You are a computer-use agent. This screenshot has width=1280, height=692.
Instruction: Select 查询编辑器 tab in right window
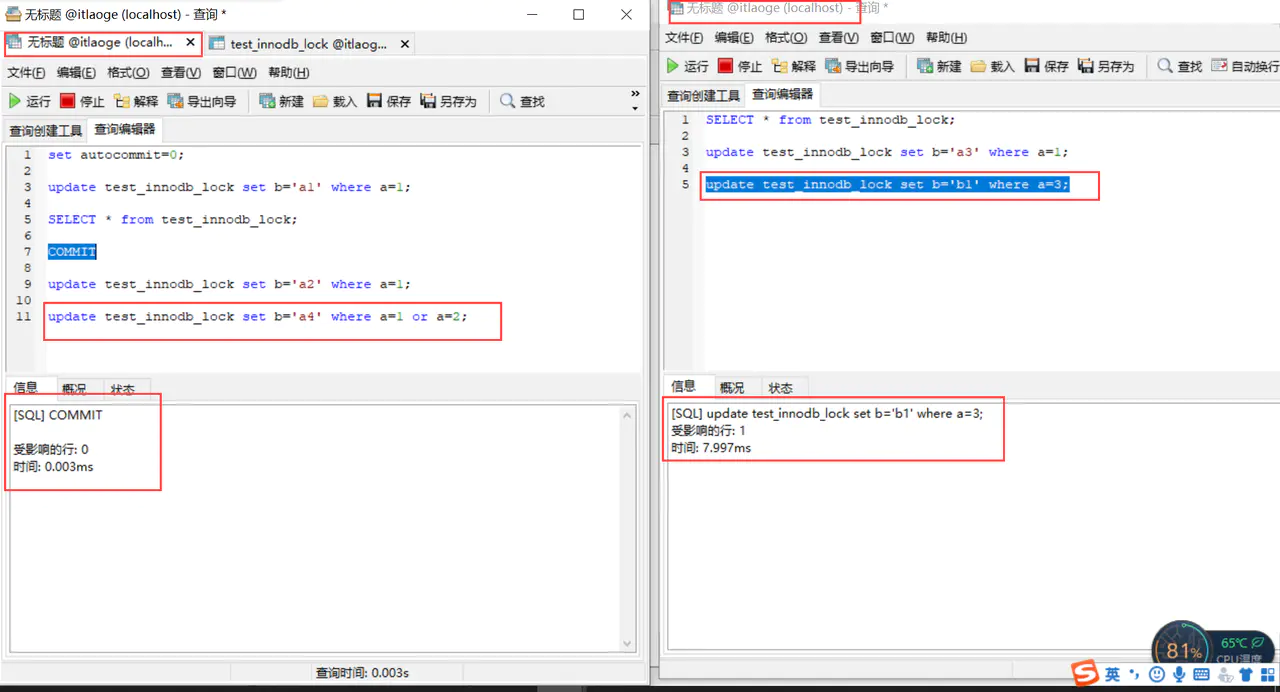(783, 95)
